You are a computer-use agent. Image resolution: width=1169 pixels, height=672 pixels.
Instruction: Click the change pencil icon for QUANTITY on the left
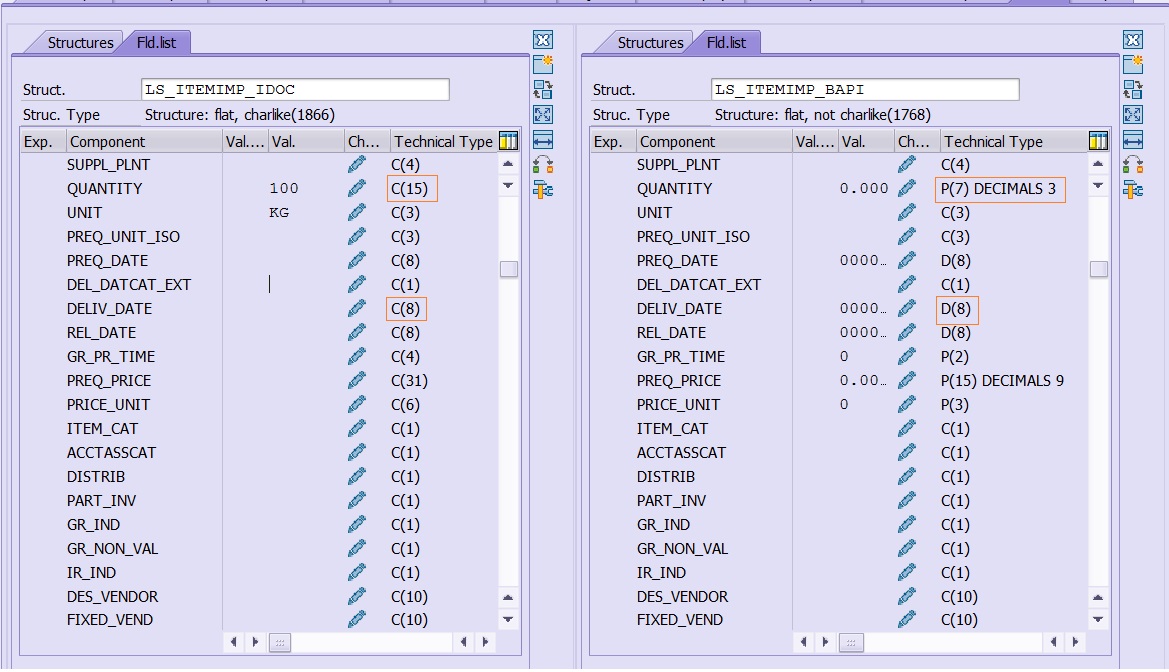[x=356, y=188]
